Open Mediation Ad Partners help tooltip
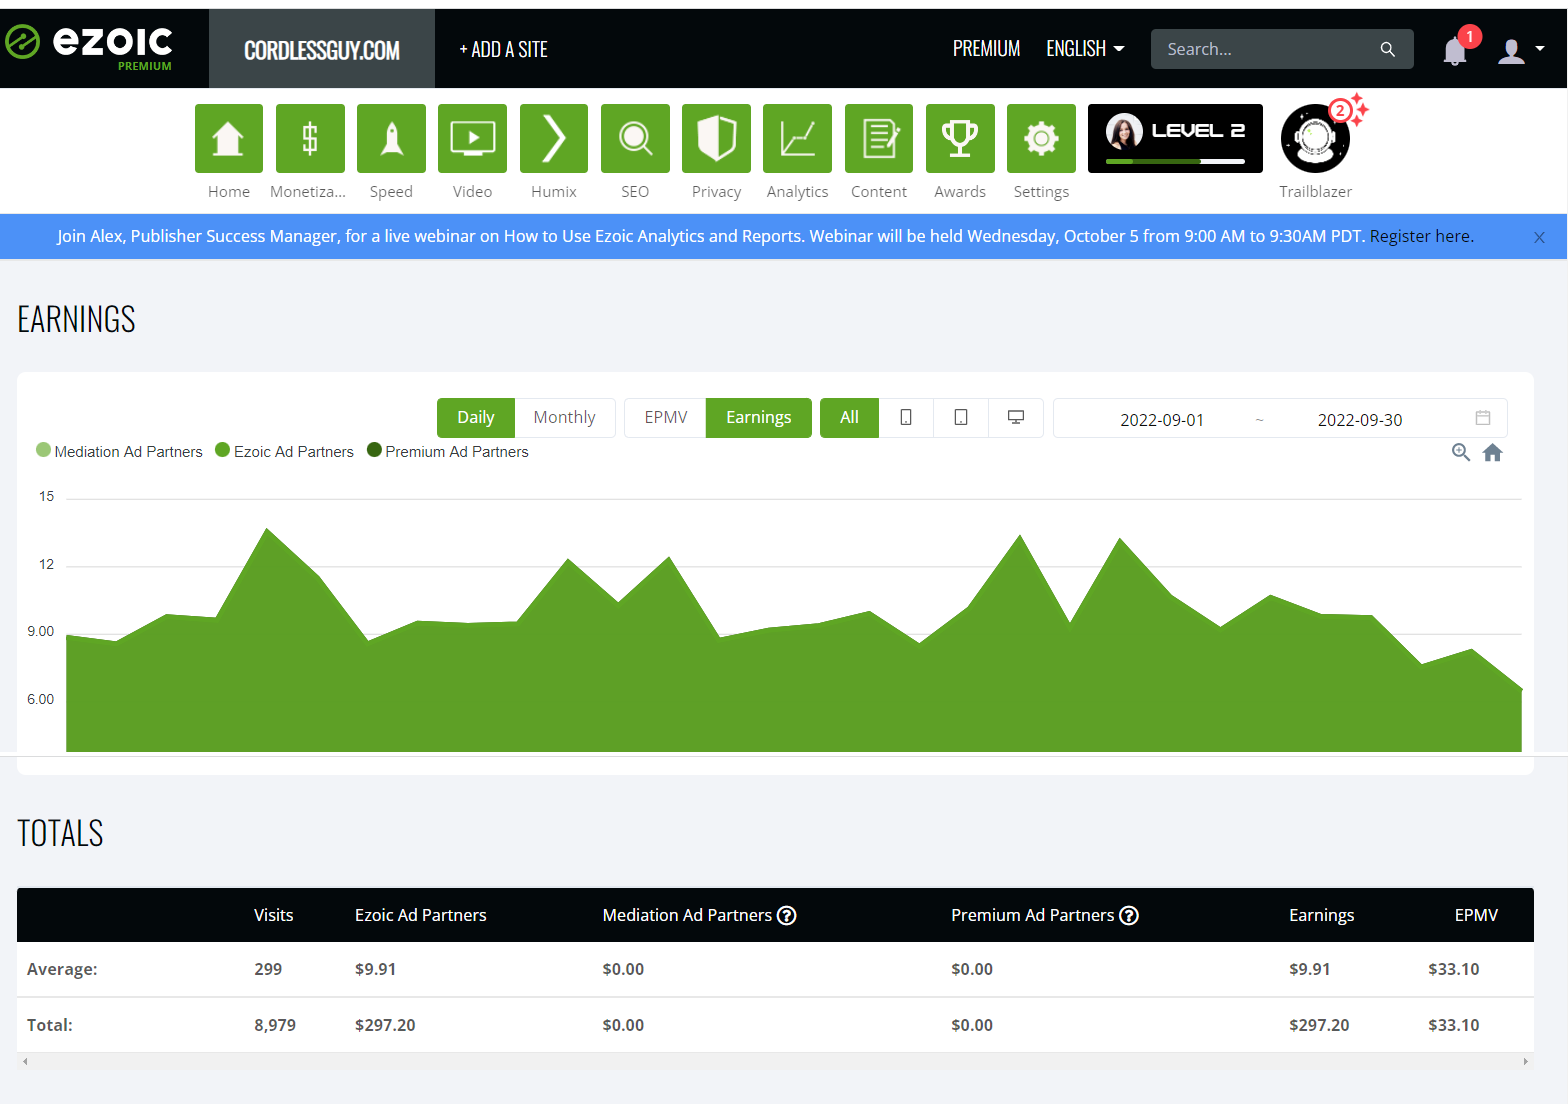Viewport: 1568px width, 1104px height. pyautogui.click(x=787, y=915)
